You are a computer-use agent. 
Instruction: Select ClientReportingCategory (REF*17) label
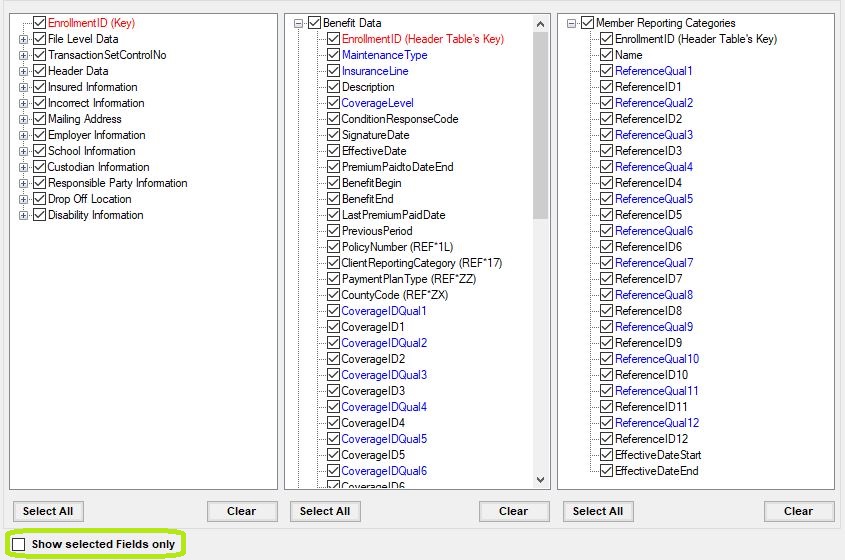[x=421, y=263]
